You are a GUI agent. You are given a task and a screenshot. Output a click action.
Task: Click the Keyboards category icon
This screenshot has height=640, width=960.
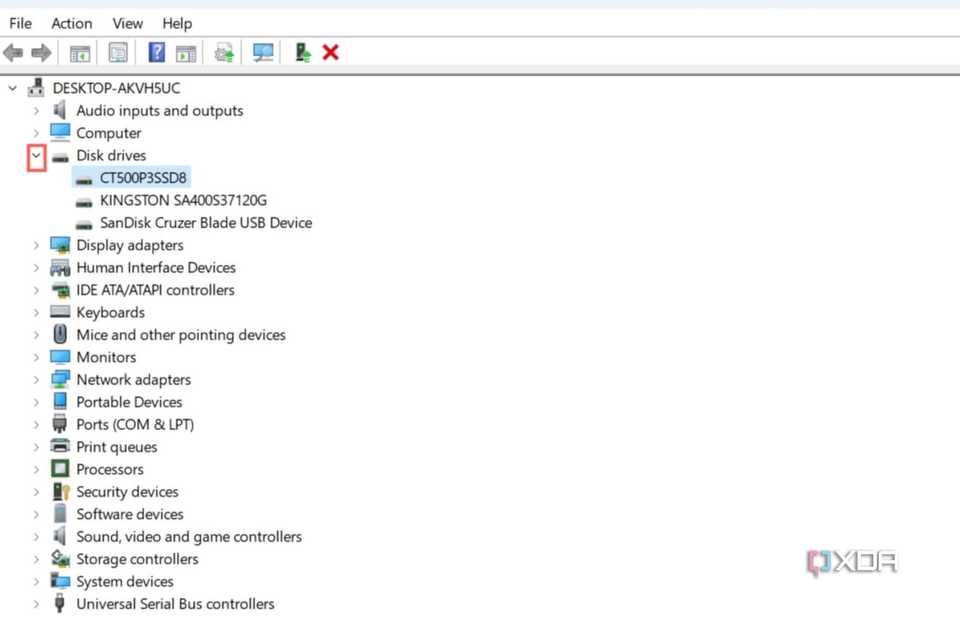(x=60, y=312)
